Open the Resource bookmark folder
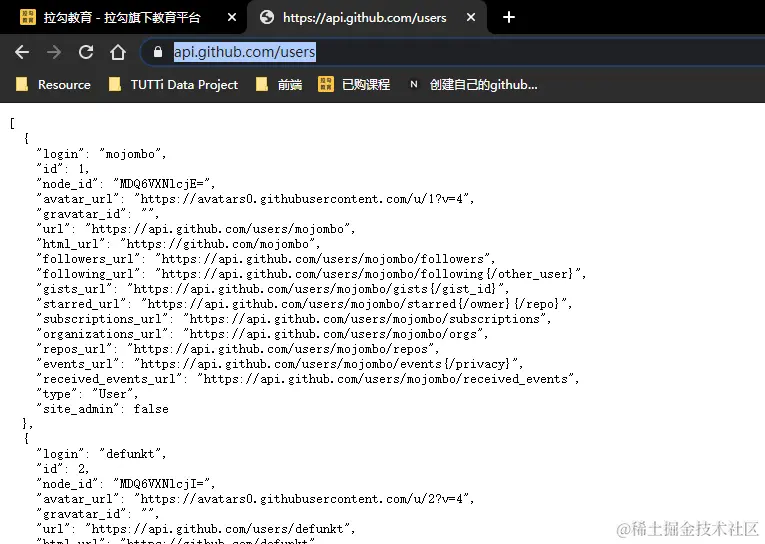The image size is (765, 544). [53, 85]
